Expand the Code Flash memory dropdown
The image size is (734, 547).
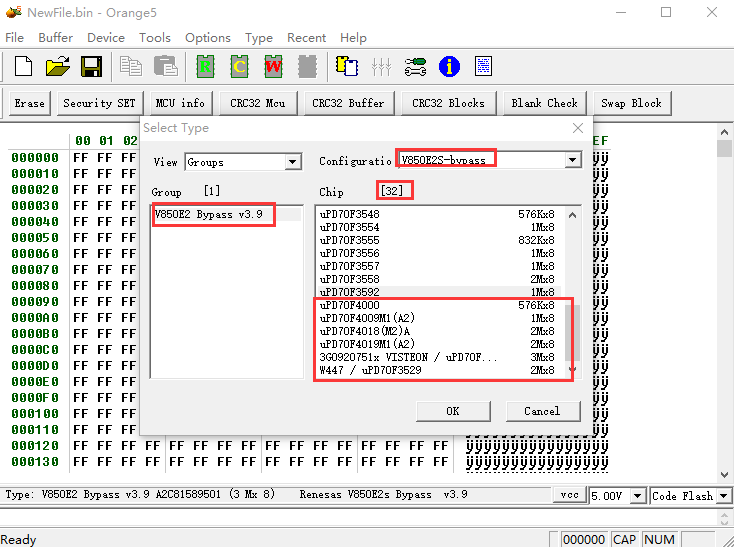(724, 496)
